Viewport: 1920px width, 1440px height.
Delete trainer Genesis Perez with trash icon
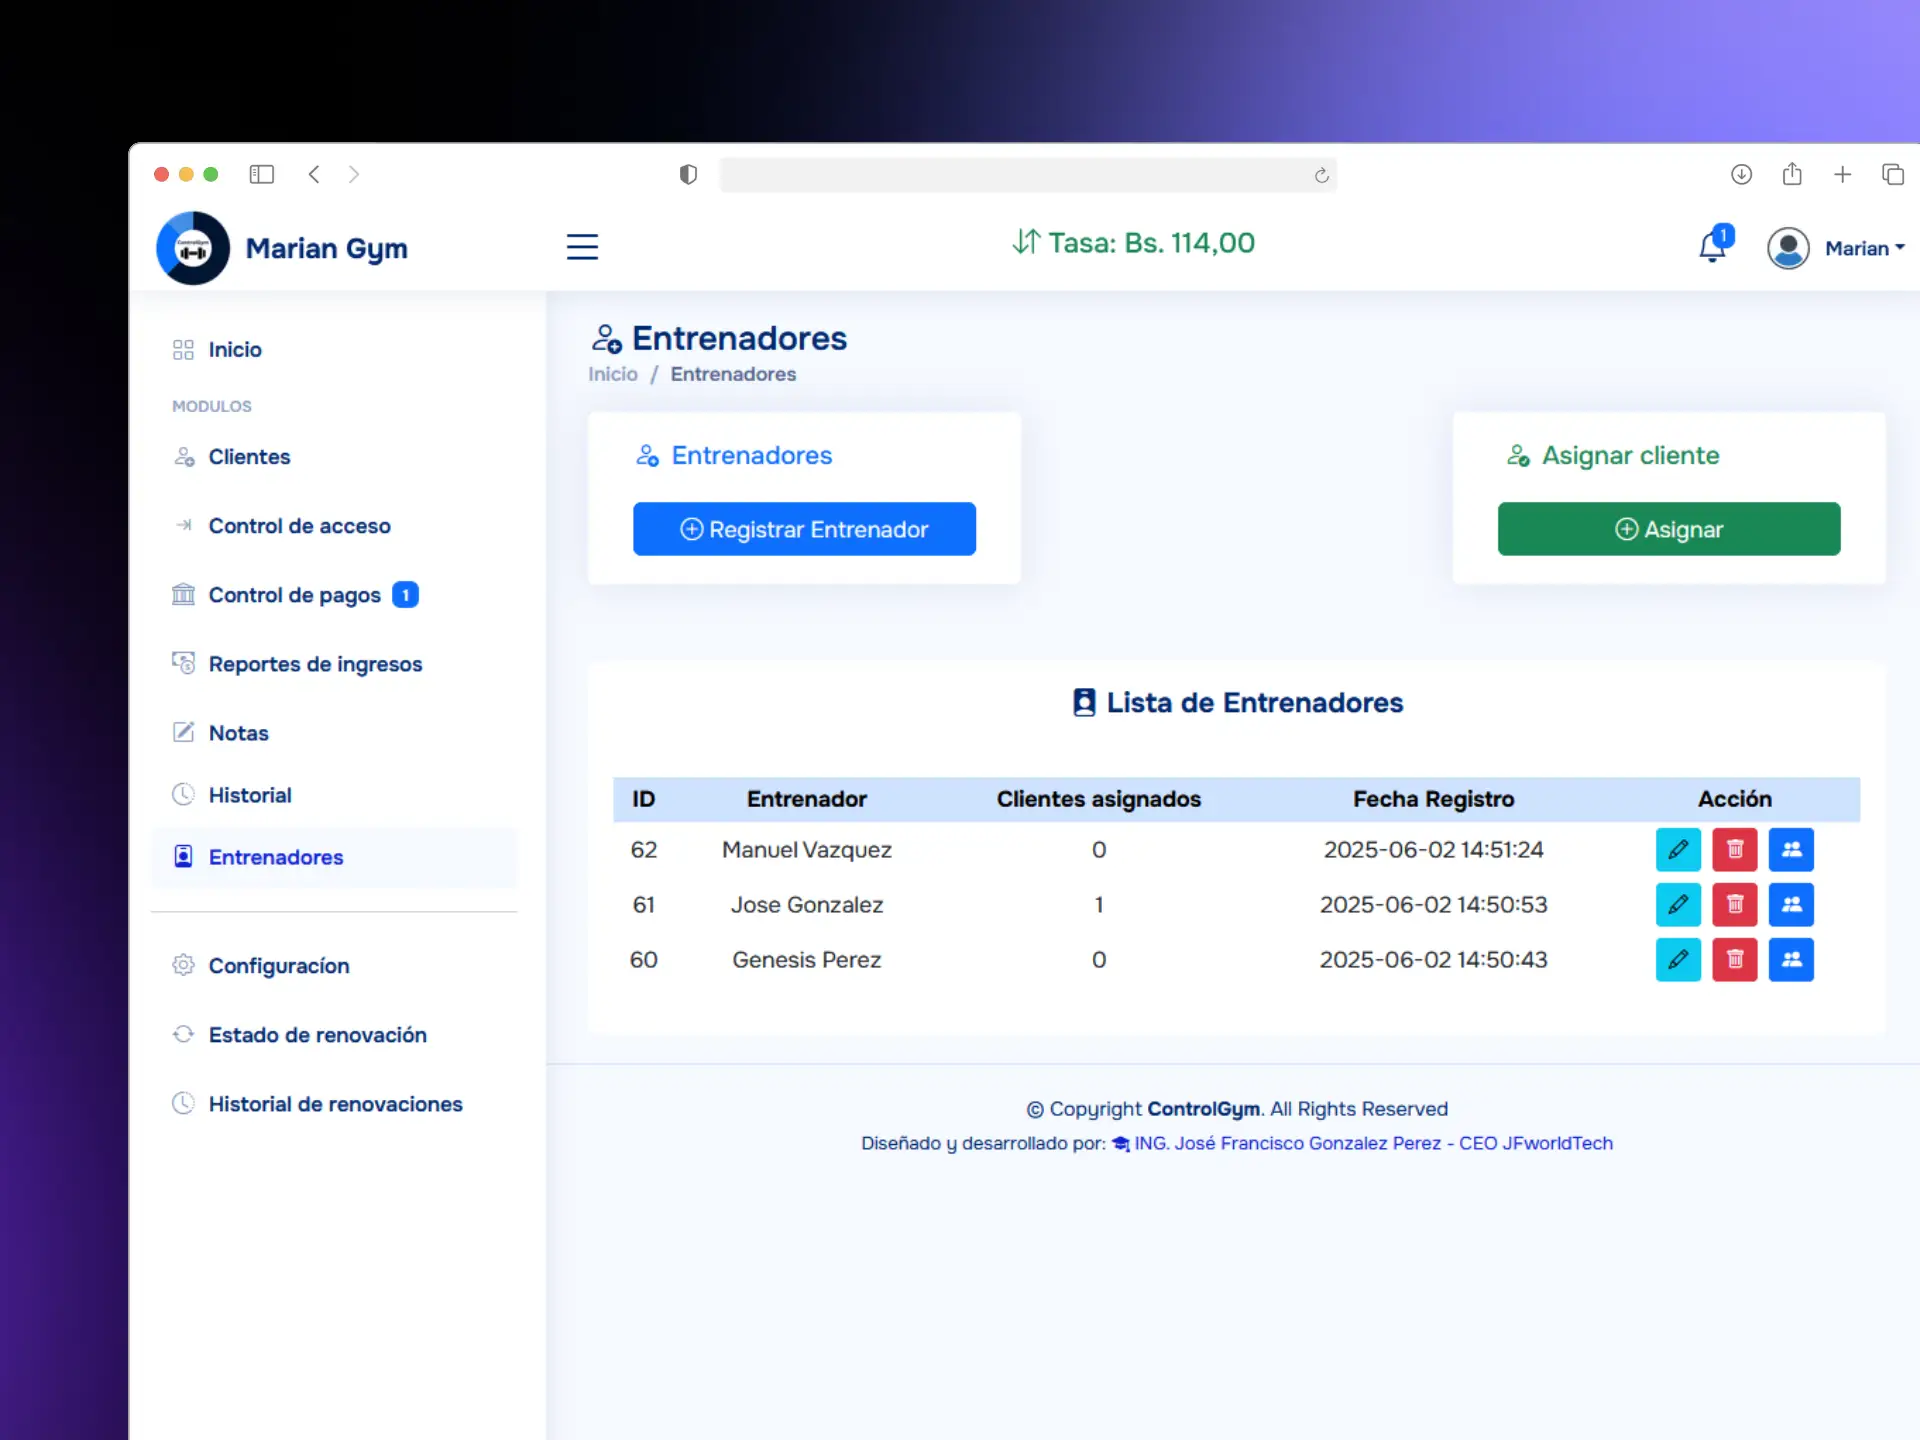coord(1735,960)
